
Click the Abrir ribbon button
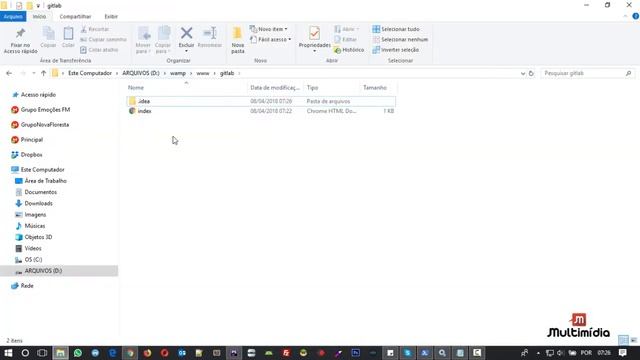[x=346, y=29]
